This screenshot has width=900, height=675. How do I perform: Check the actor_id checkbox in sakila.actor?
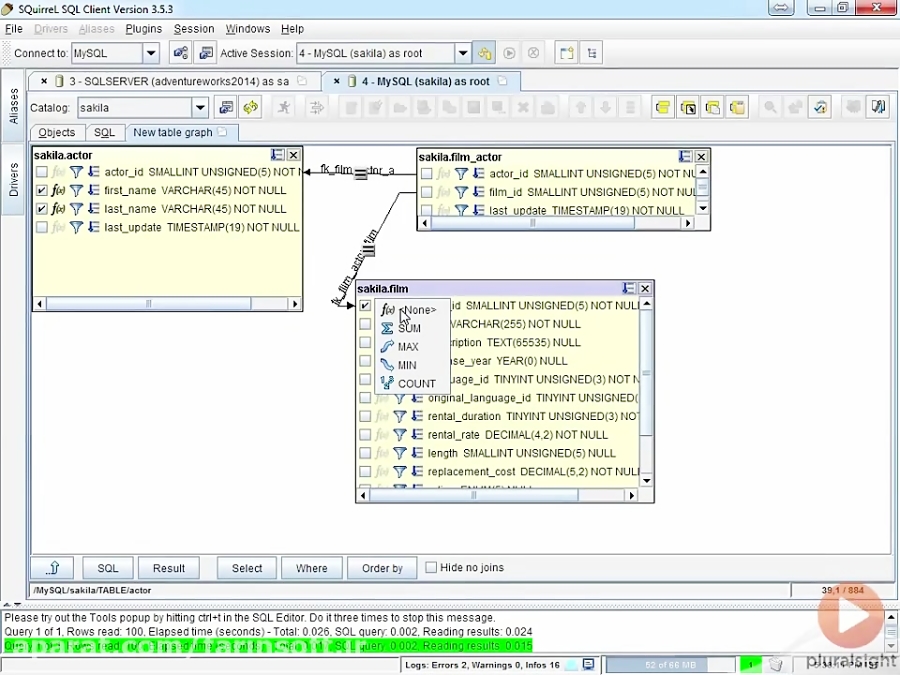point(41,172)
